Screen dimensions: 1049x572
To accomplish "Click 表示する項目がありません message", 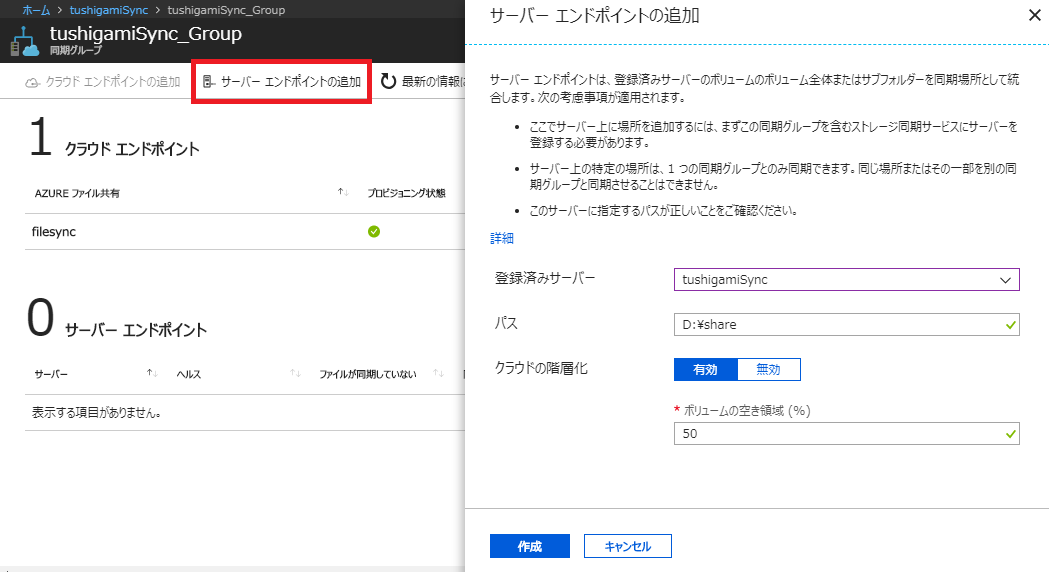I will pyautogui.click(x=96, y=413).
